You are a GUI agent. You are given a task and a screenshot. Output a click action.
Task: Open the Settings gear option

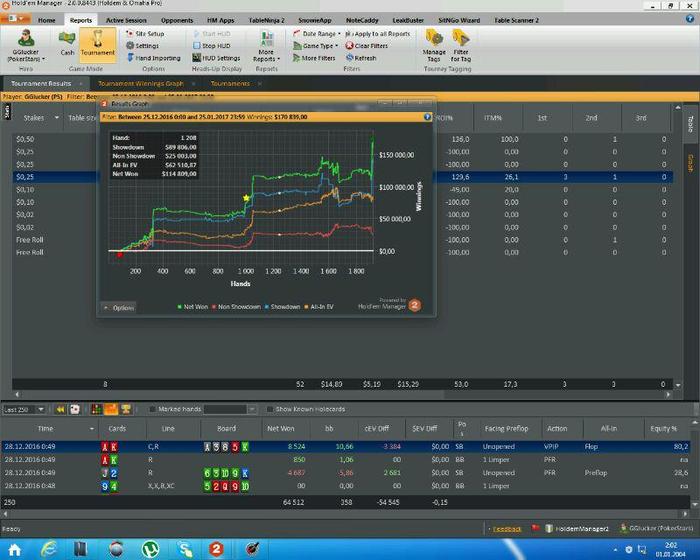[142, 46]
